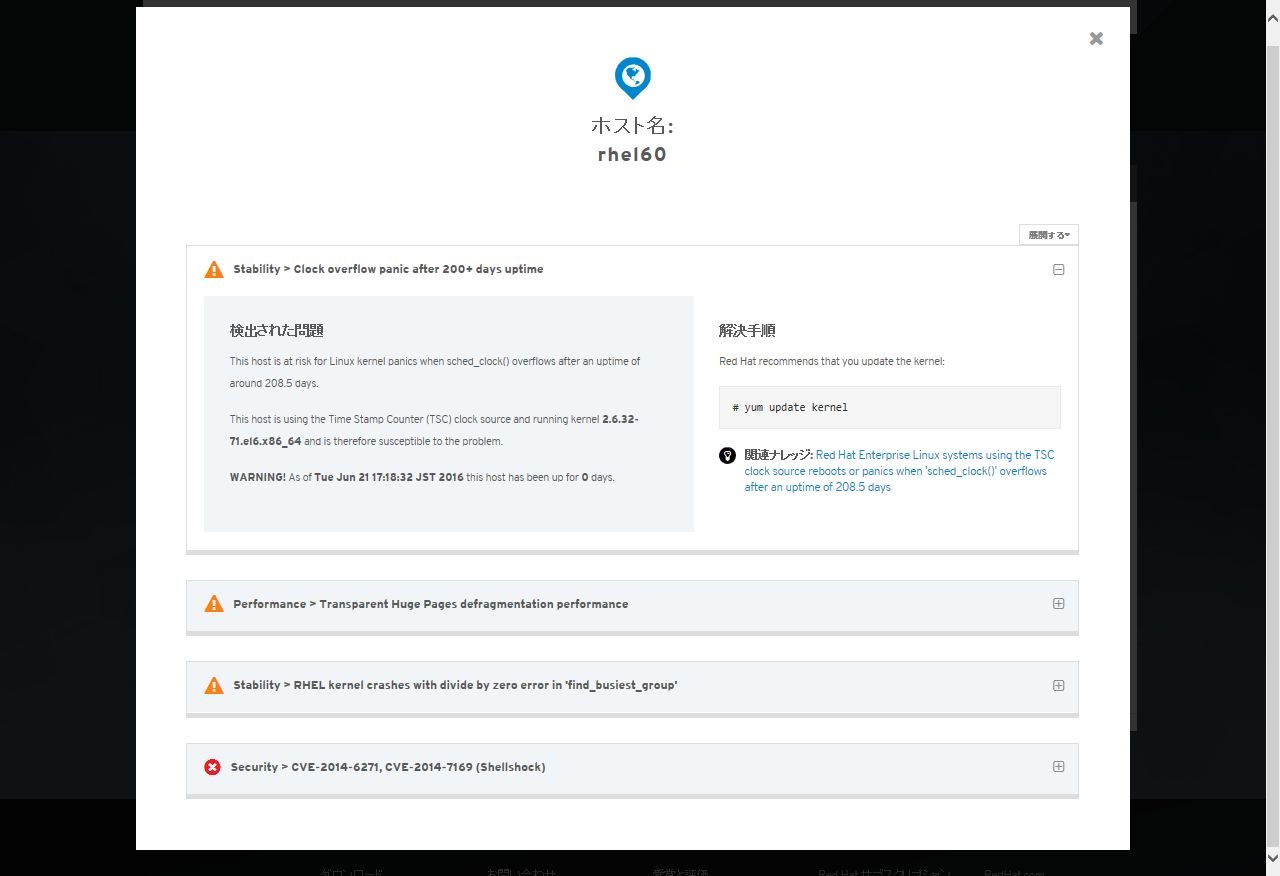
Task: Click the 'yum update kernel' command box
Action: (889, 408)
